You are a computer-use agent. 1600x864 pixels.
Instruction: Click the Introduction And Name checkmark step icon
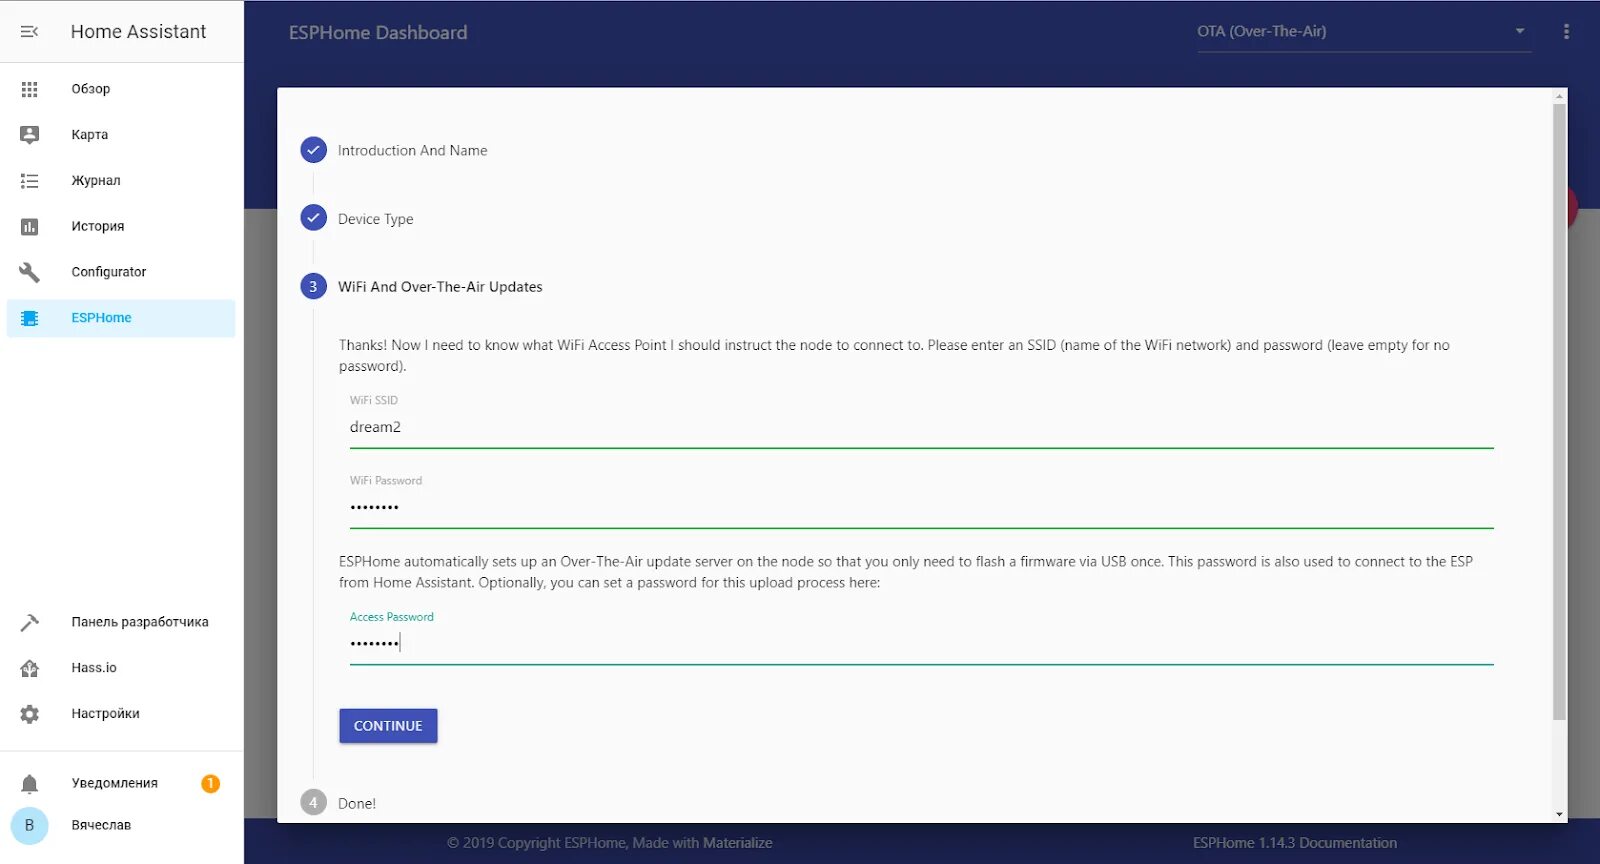click(313, 150)
